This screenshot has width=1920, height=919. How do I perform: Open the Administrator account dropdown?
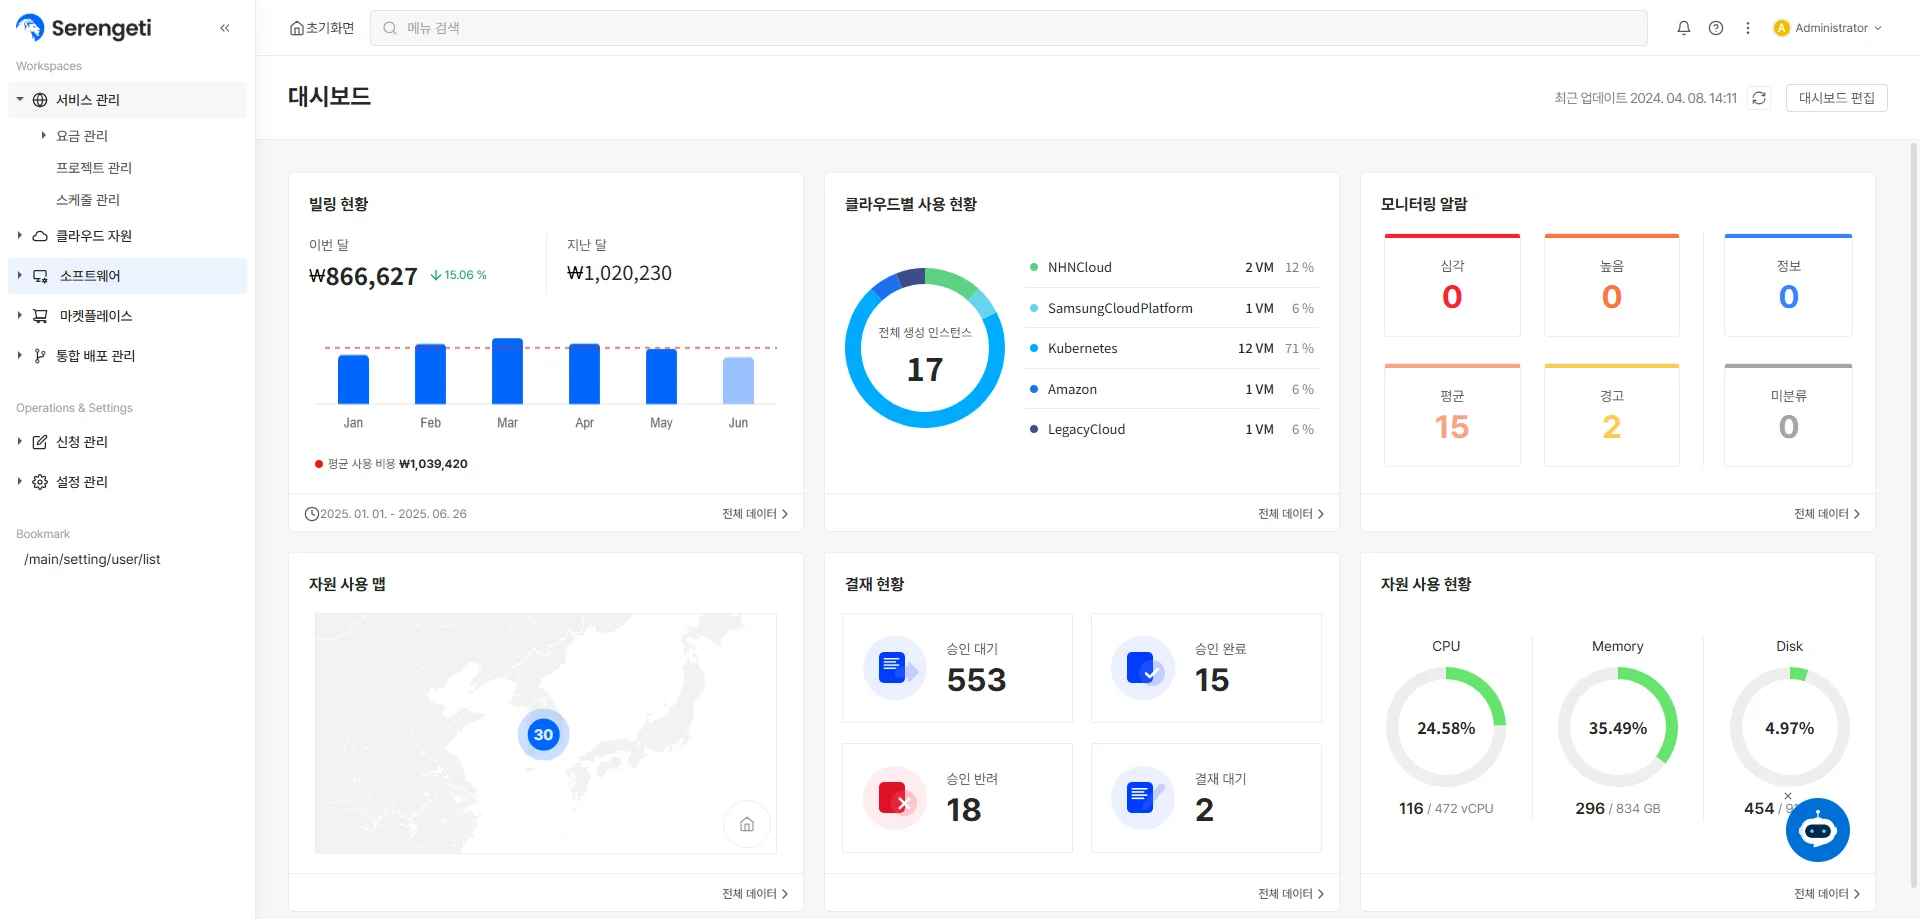[1828, 28]
